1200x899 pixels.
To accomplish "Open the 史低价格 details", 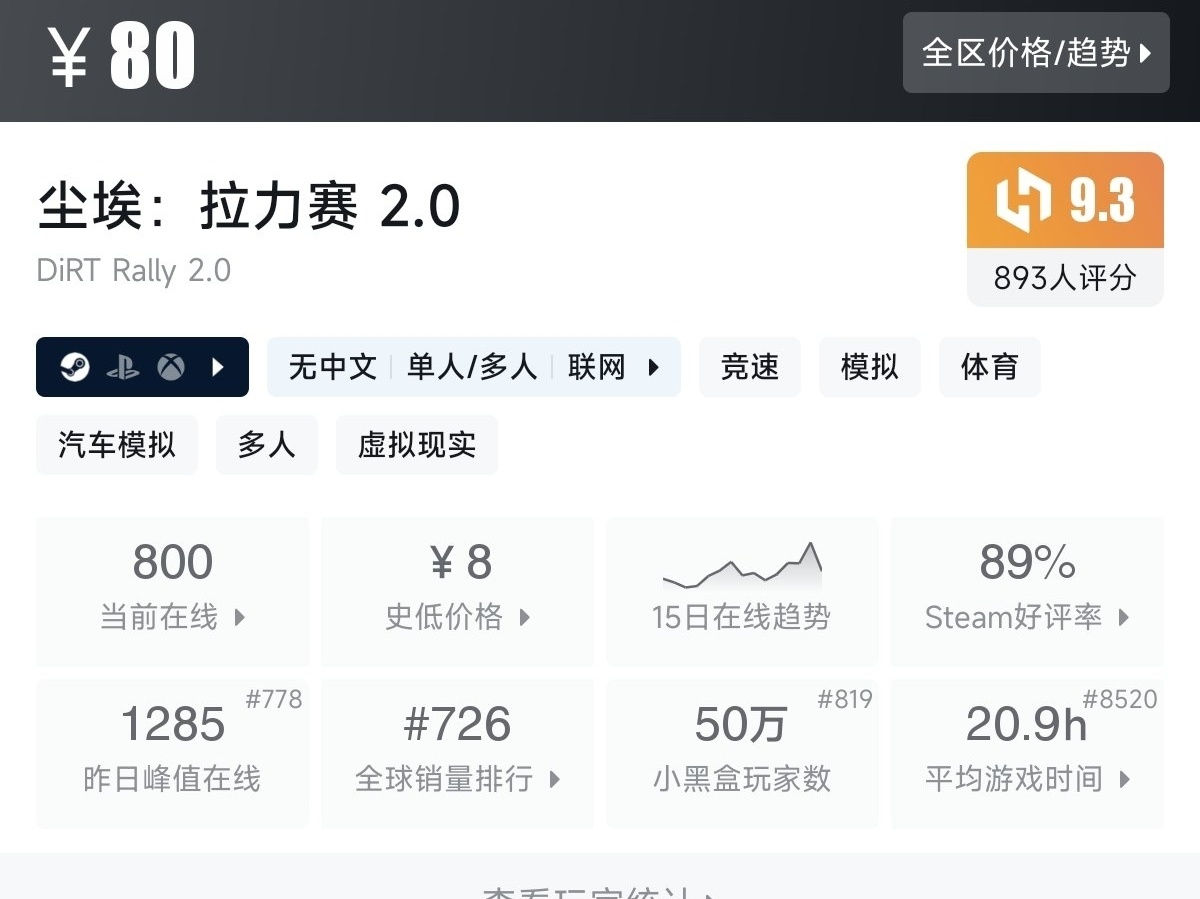I will (x=457, y=591).
